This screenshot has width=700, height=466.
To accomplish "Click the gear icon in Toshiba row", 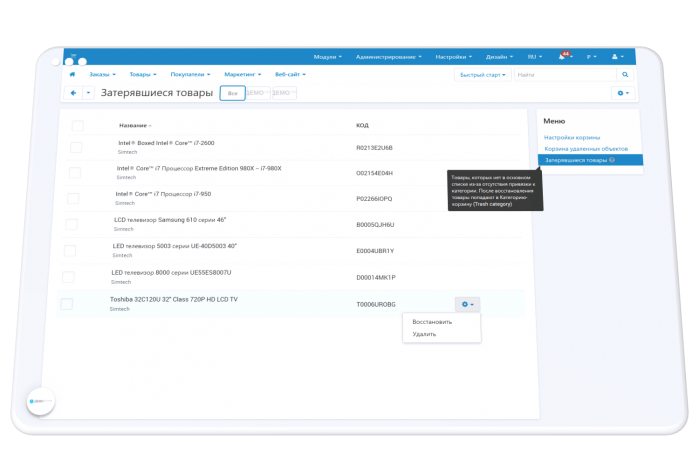I will pyautogui.click(x=467, y=304).
